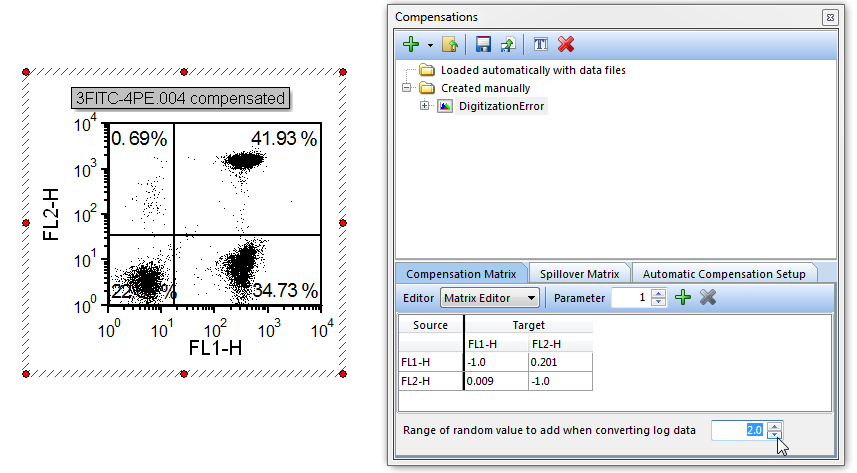Screen dimensions: 857x473
Task: Decrease the random value range with down arrow
Action: (774, 435)
